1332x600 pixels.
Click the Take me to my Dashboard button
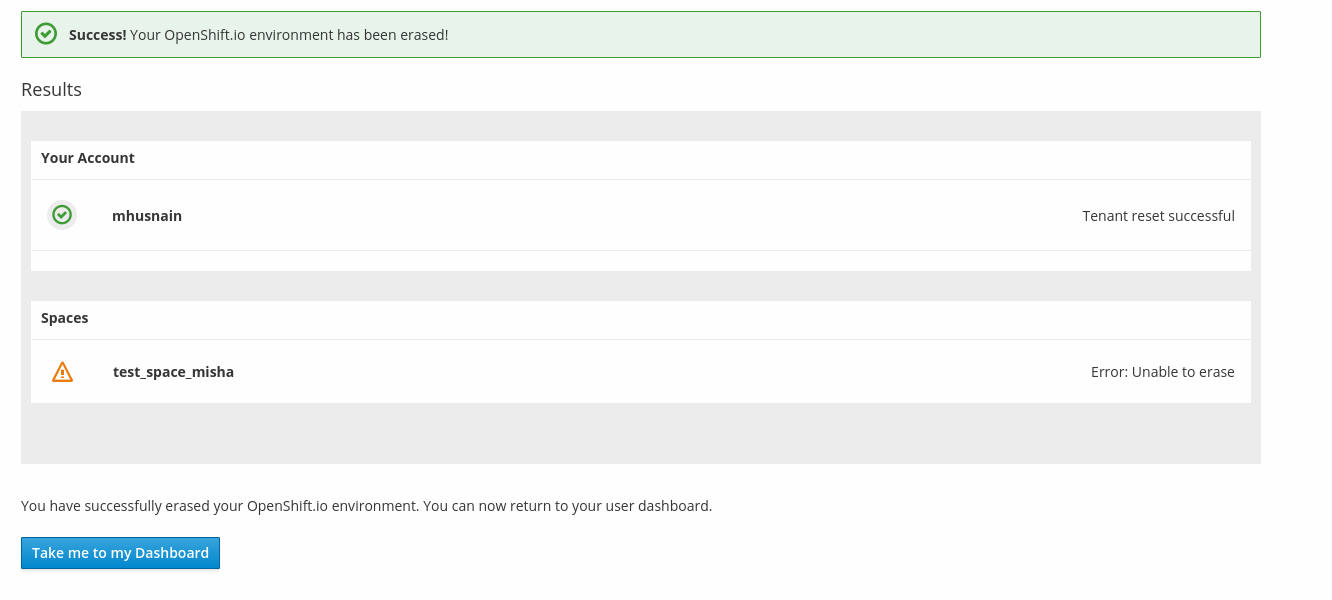[x=120, y=552]
